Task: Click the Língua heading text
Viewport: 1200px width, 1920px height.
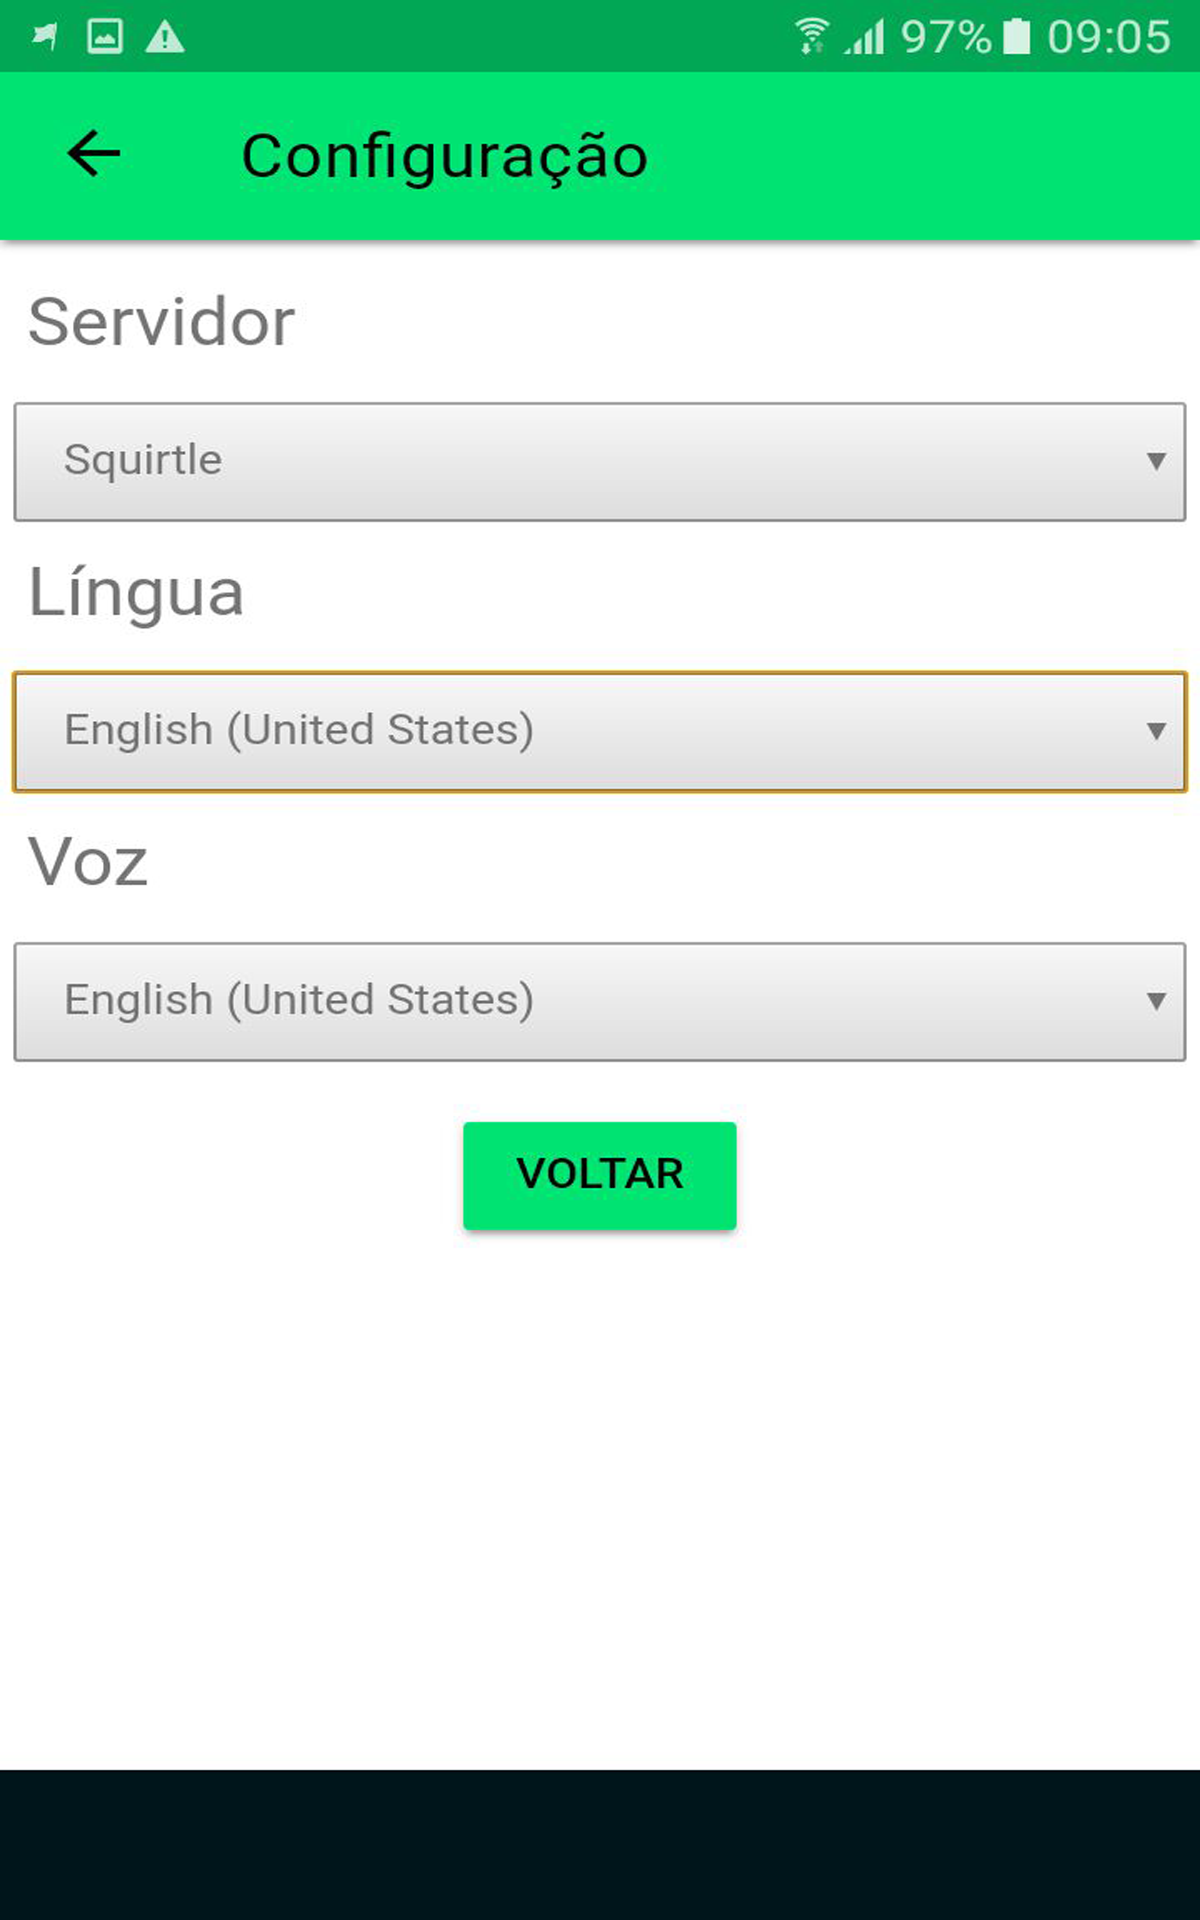Action: click(x=136, y=590)
